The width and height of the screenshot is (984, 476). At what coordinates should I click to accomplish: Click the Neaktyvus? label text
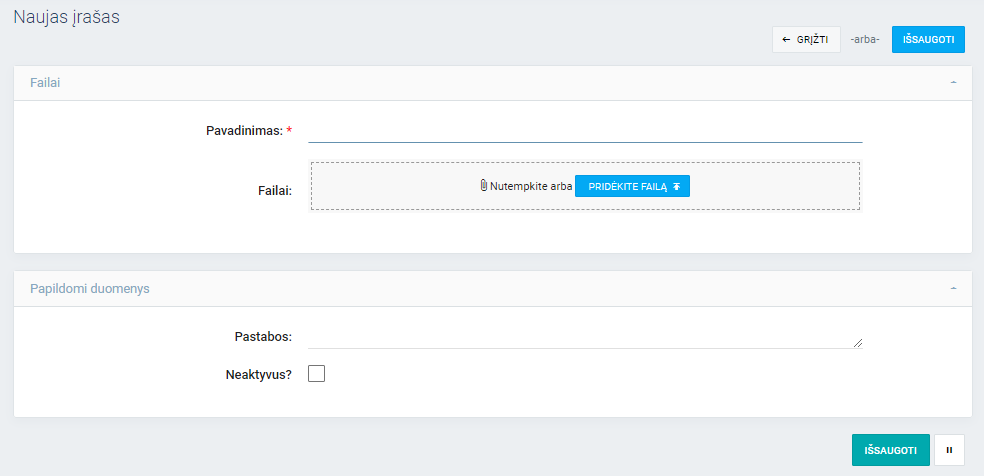tap(259, 375)
